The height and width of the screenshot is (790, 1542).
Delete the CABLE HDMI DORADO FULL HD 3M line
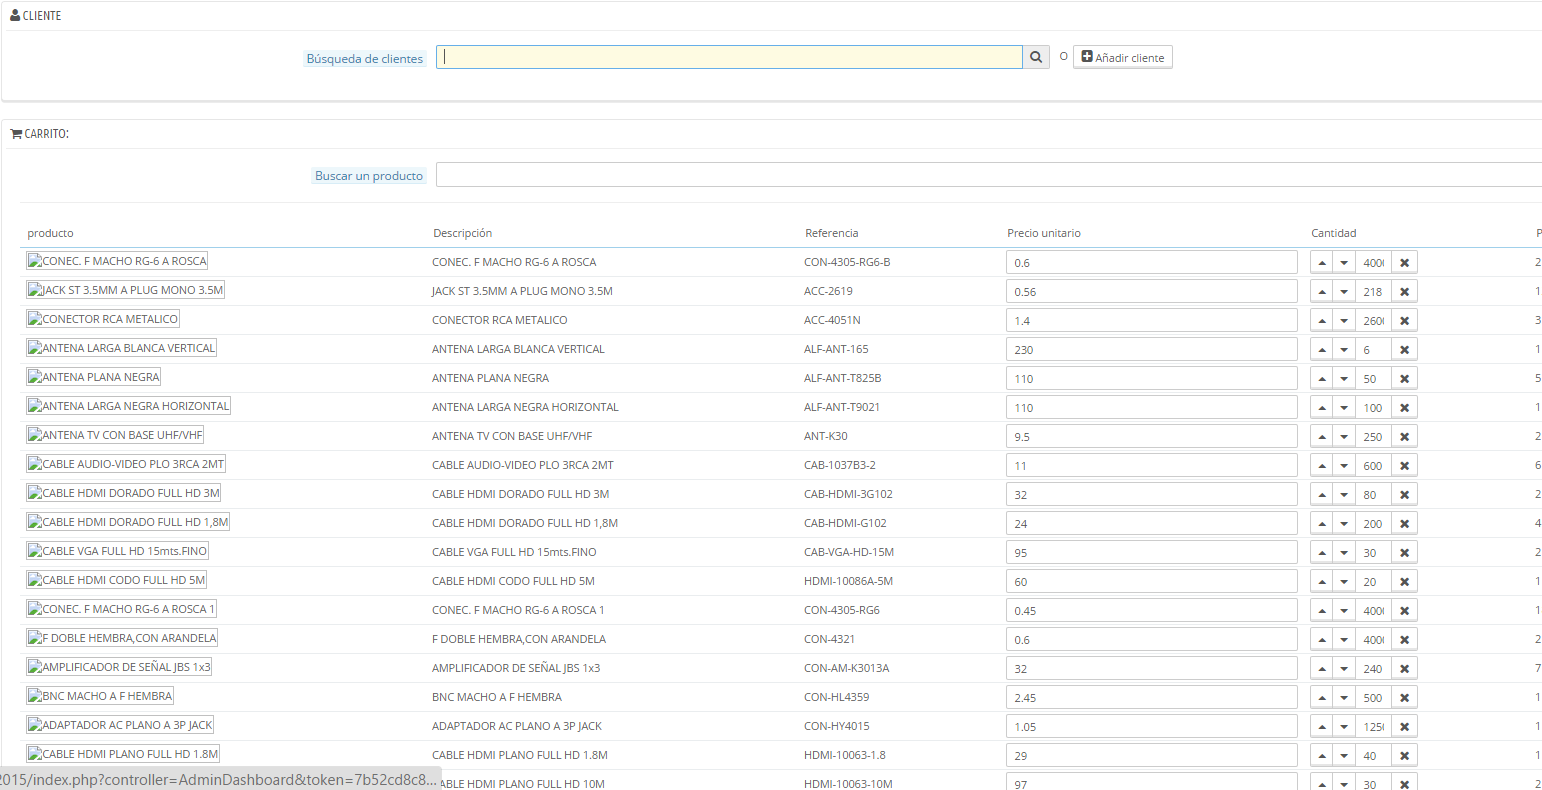1404,495
